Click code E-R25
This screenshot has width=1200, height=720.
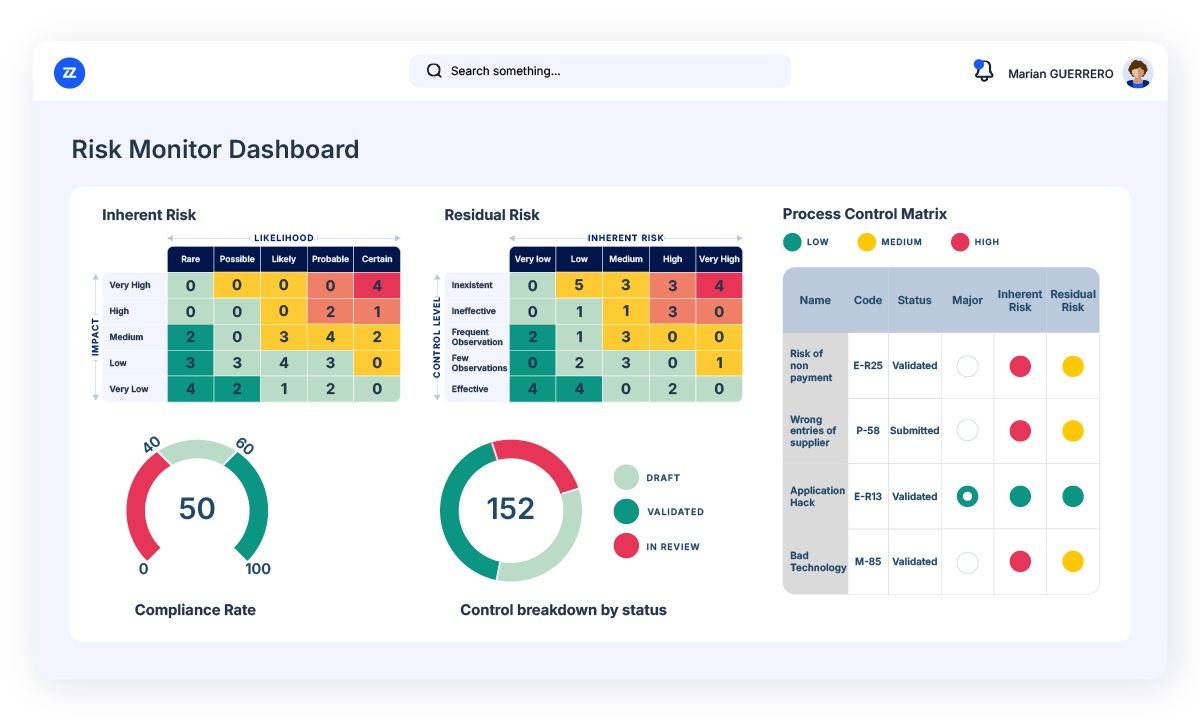[868, 366]
